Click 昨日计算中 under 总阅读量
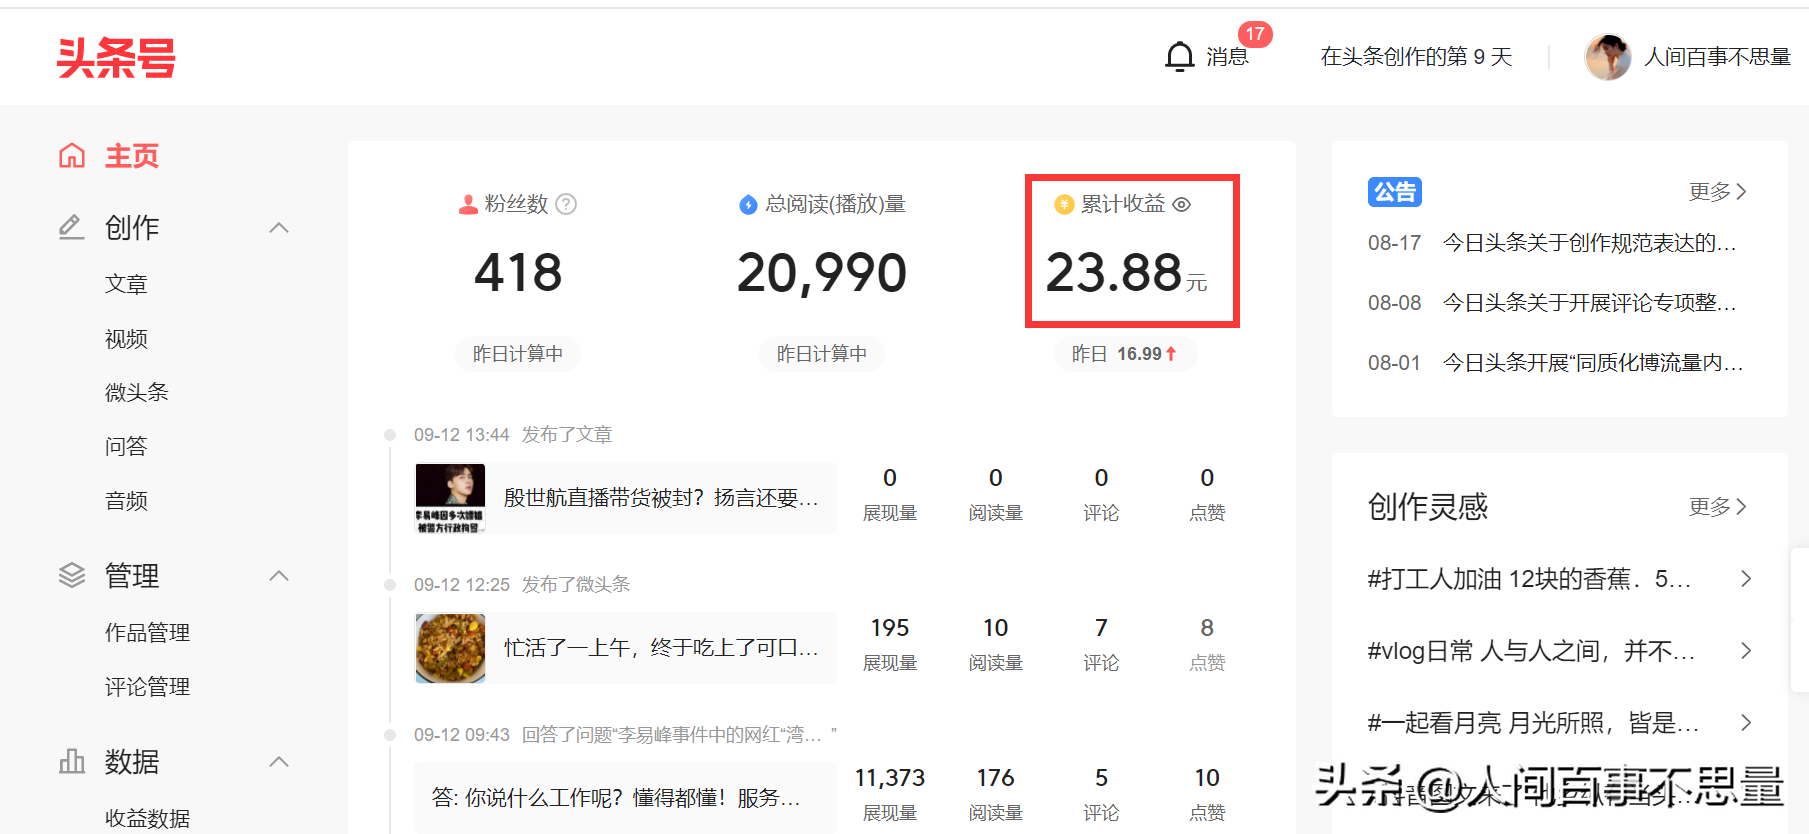1809x834 pixels. point(822,354)
